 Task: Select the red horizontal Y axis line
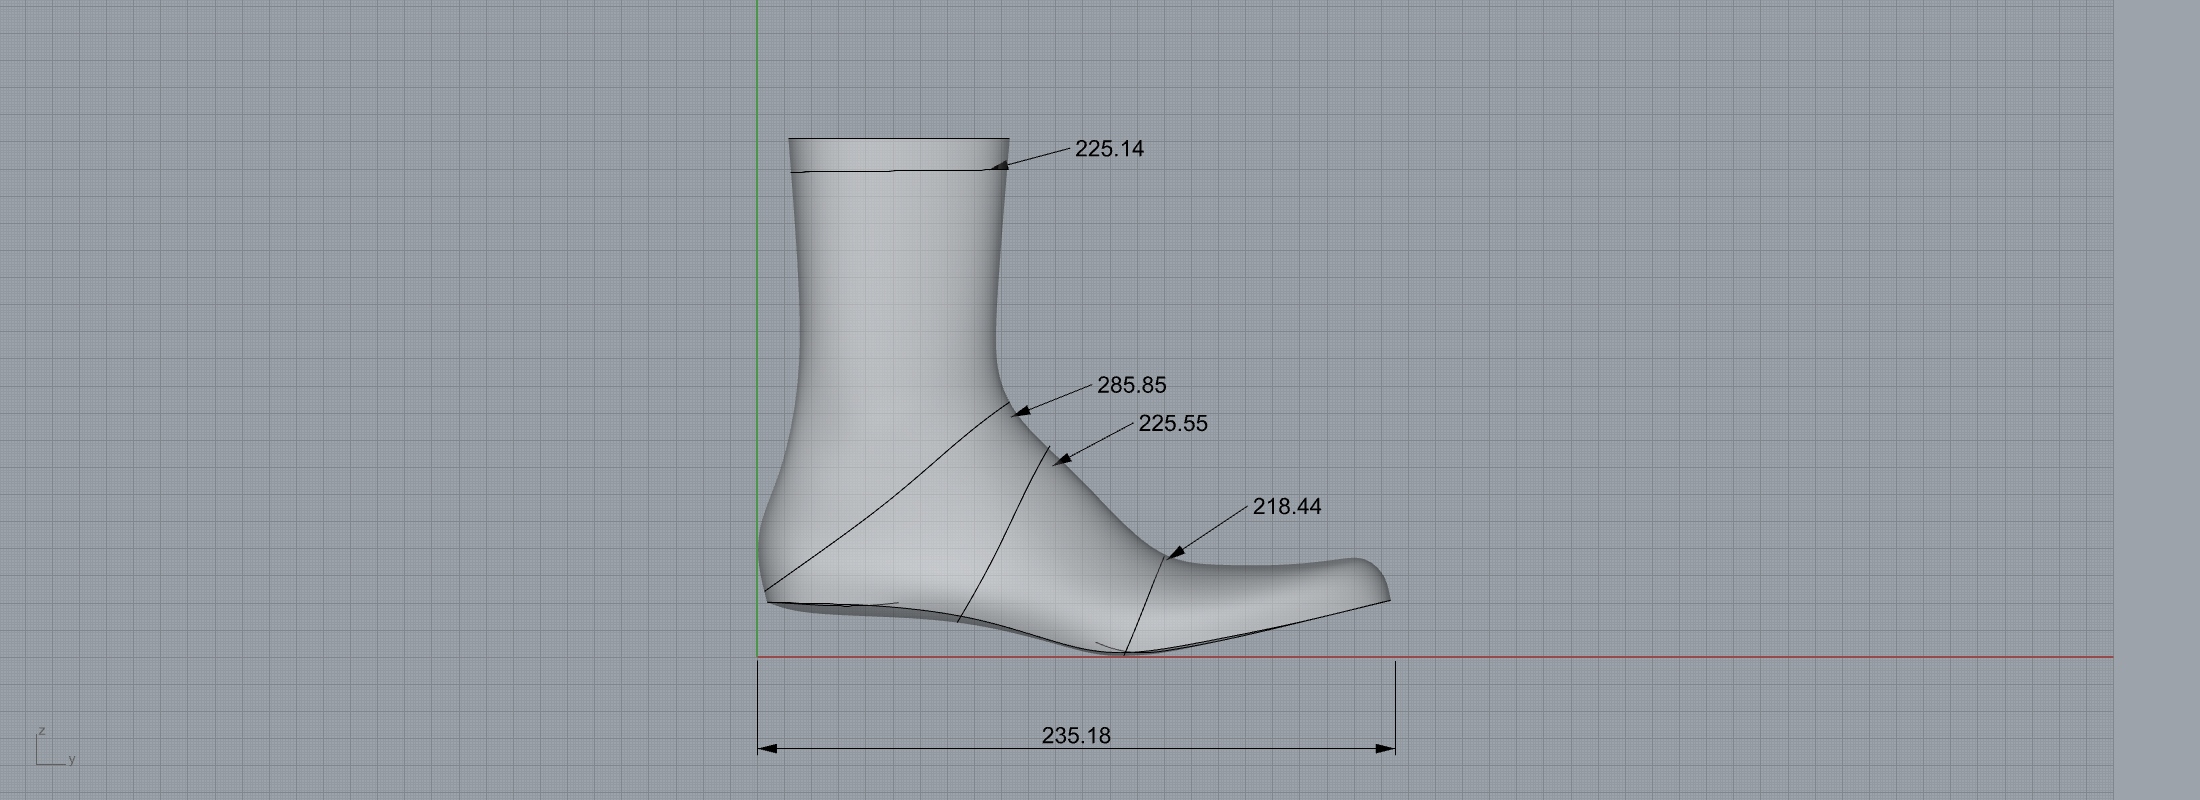pyautogui.click(x=1700, y=657)
